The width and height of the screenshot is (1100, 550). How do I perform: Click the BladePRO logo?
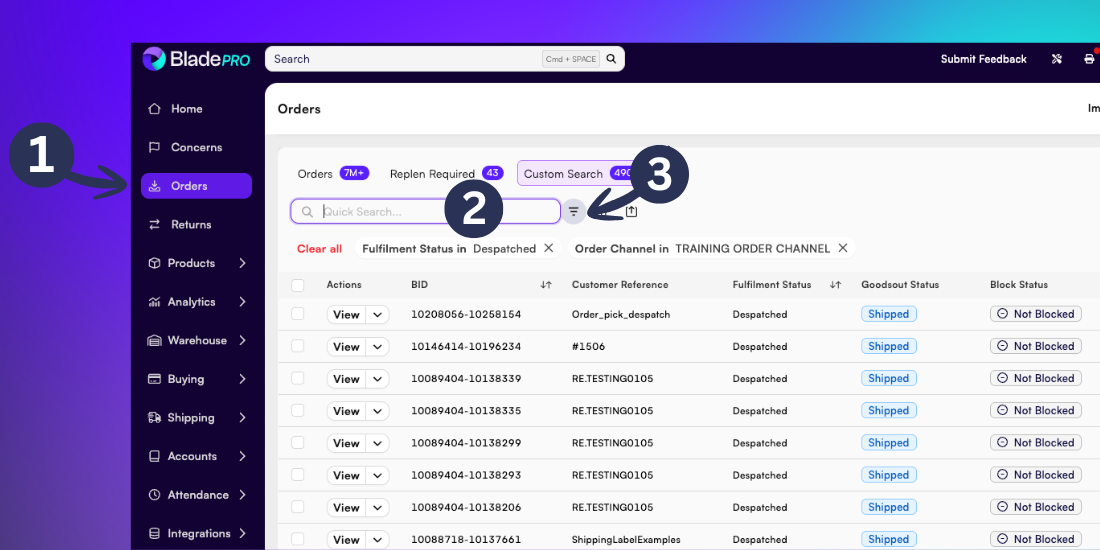point(196,60)
